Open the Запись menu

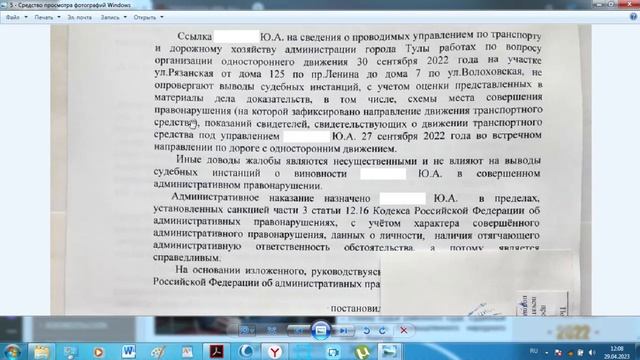click(113, 18)
